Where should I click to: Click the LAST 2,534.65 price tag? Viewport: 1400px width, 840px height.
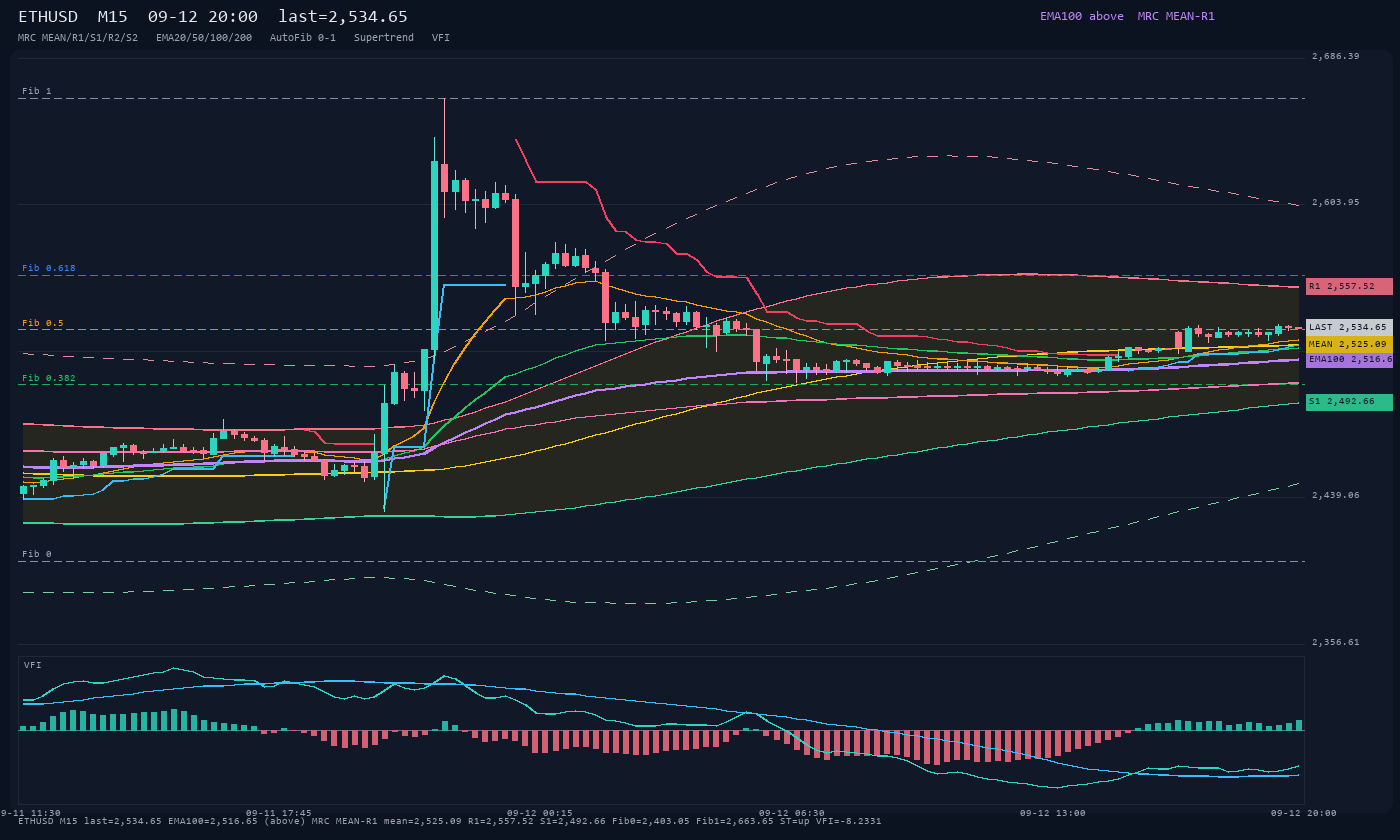[x=1349, y=327]
